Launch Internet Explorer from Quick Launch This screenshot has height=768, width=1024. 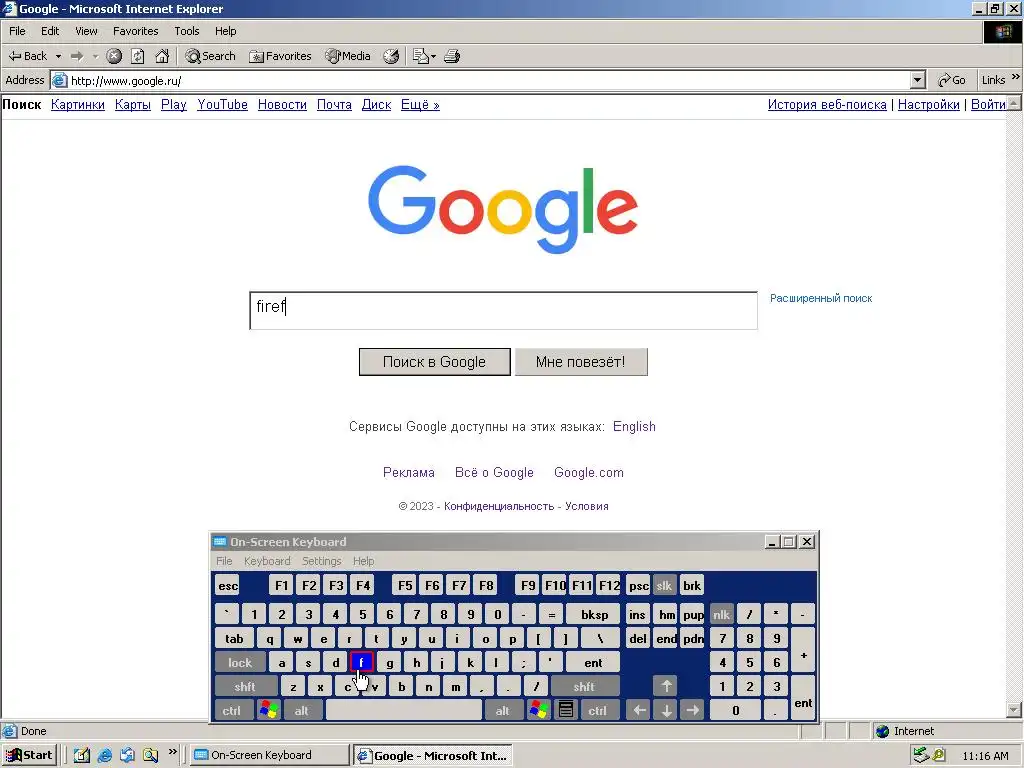104,756
